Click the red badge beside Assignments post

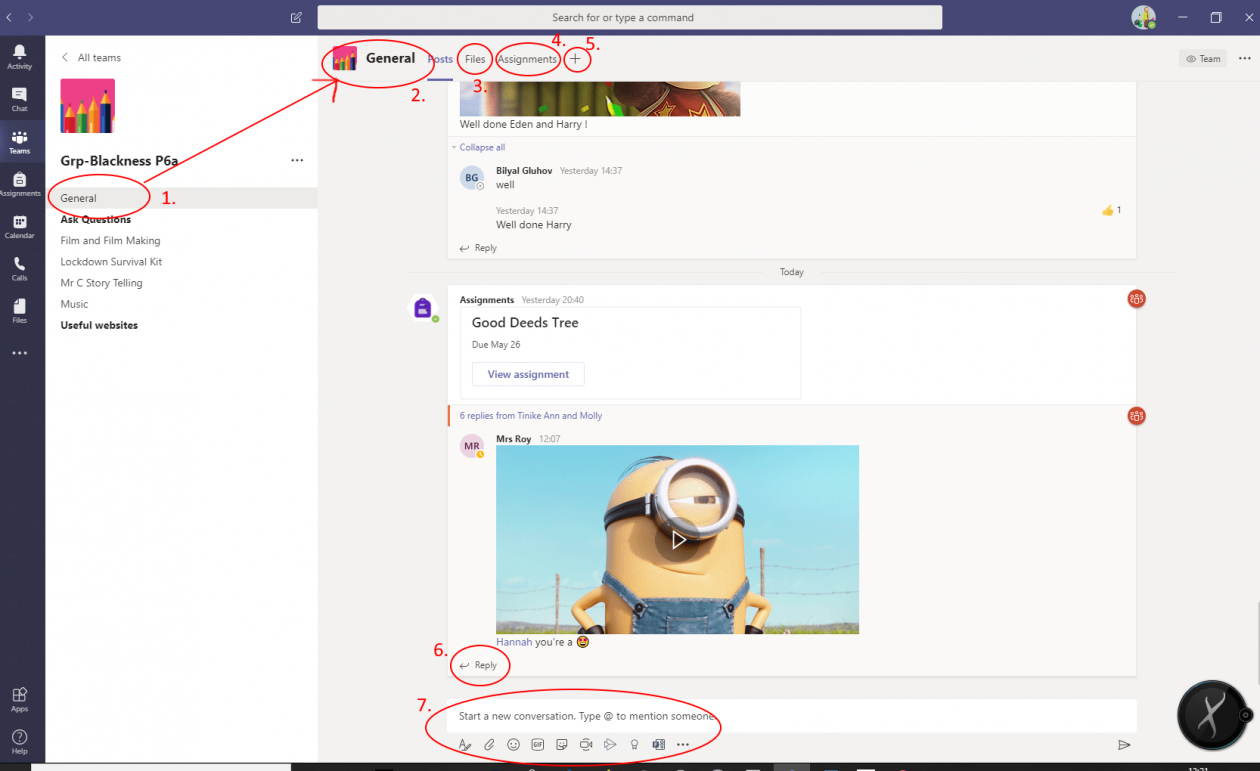1136,298
